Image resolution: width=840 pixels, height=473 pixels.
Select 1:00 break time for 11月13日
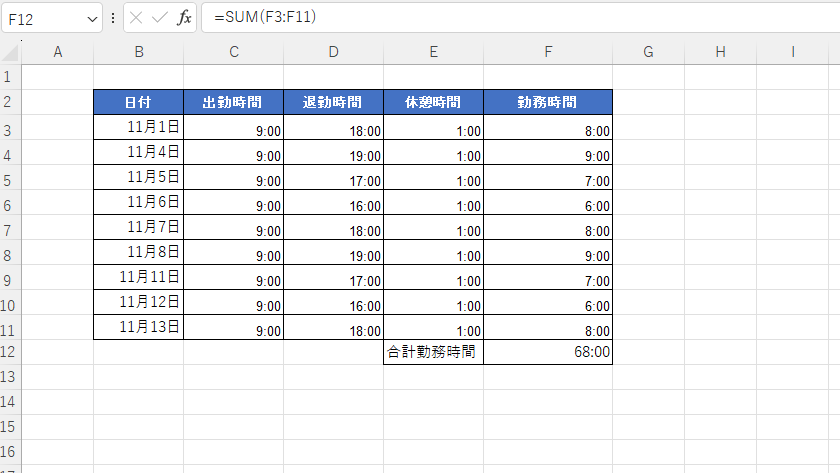pos(433,327)
